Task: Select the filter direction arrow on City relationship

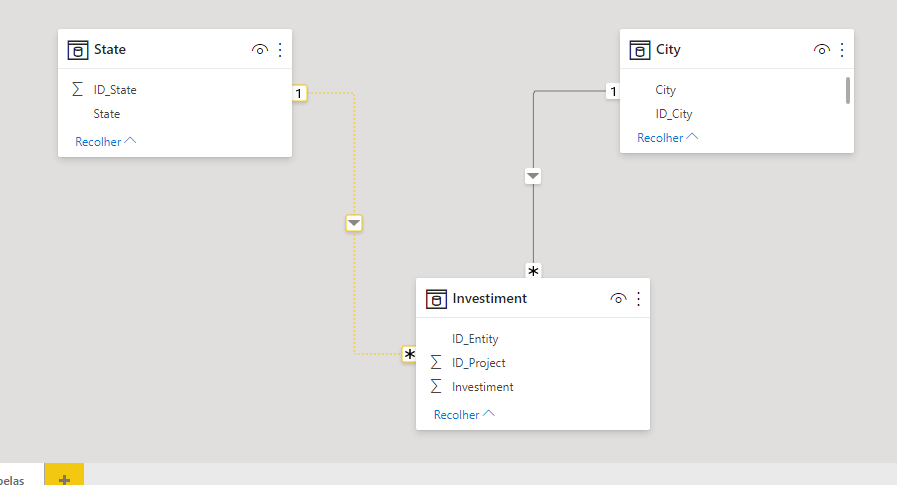Action: click(533, 176)
